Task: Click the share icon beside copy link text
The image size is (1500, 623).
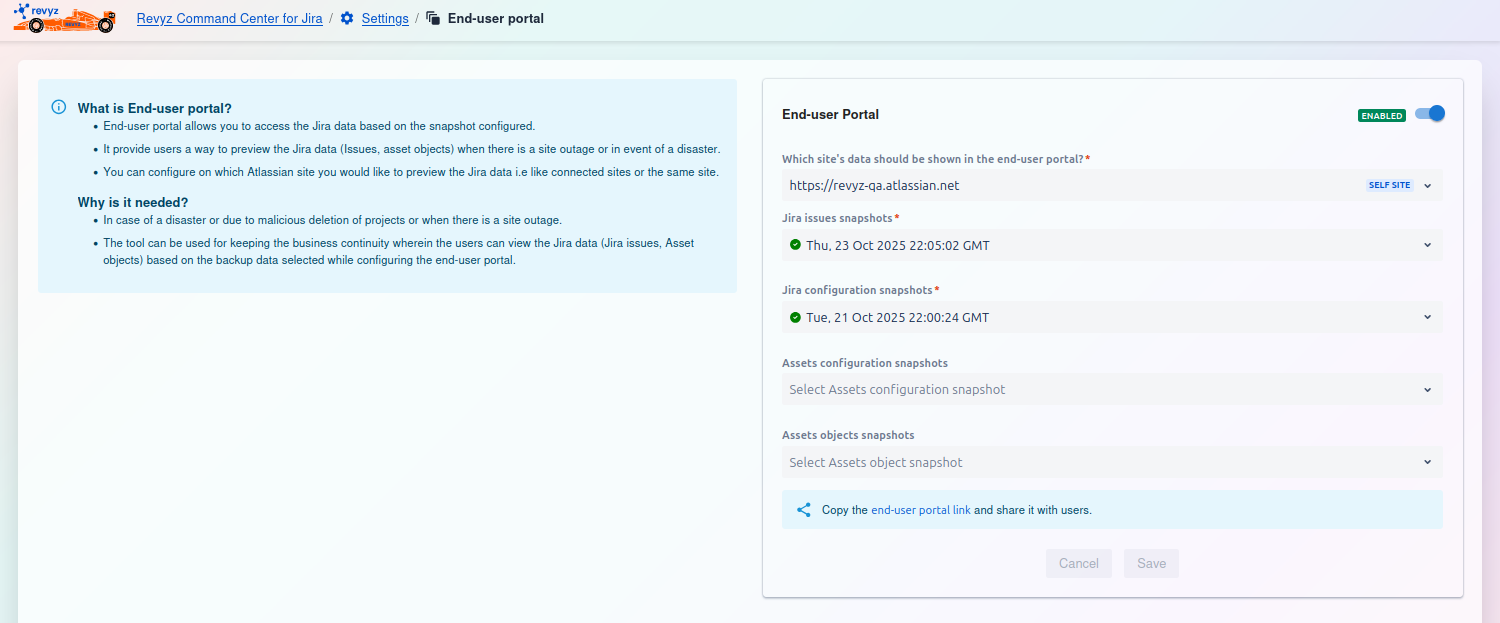Action: tap(804, 510)
